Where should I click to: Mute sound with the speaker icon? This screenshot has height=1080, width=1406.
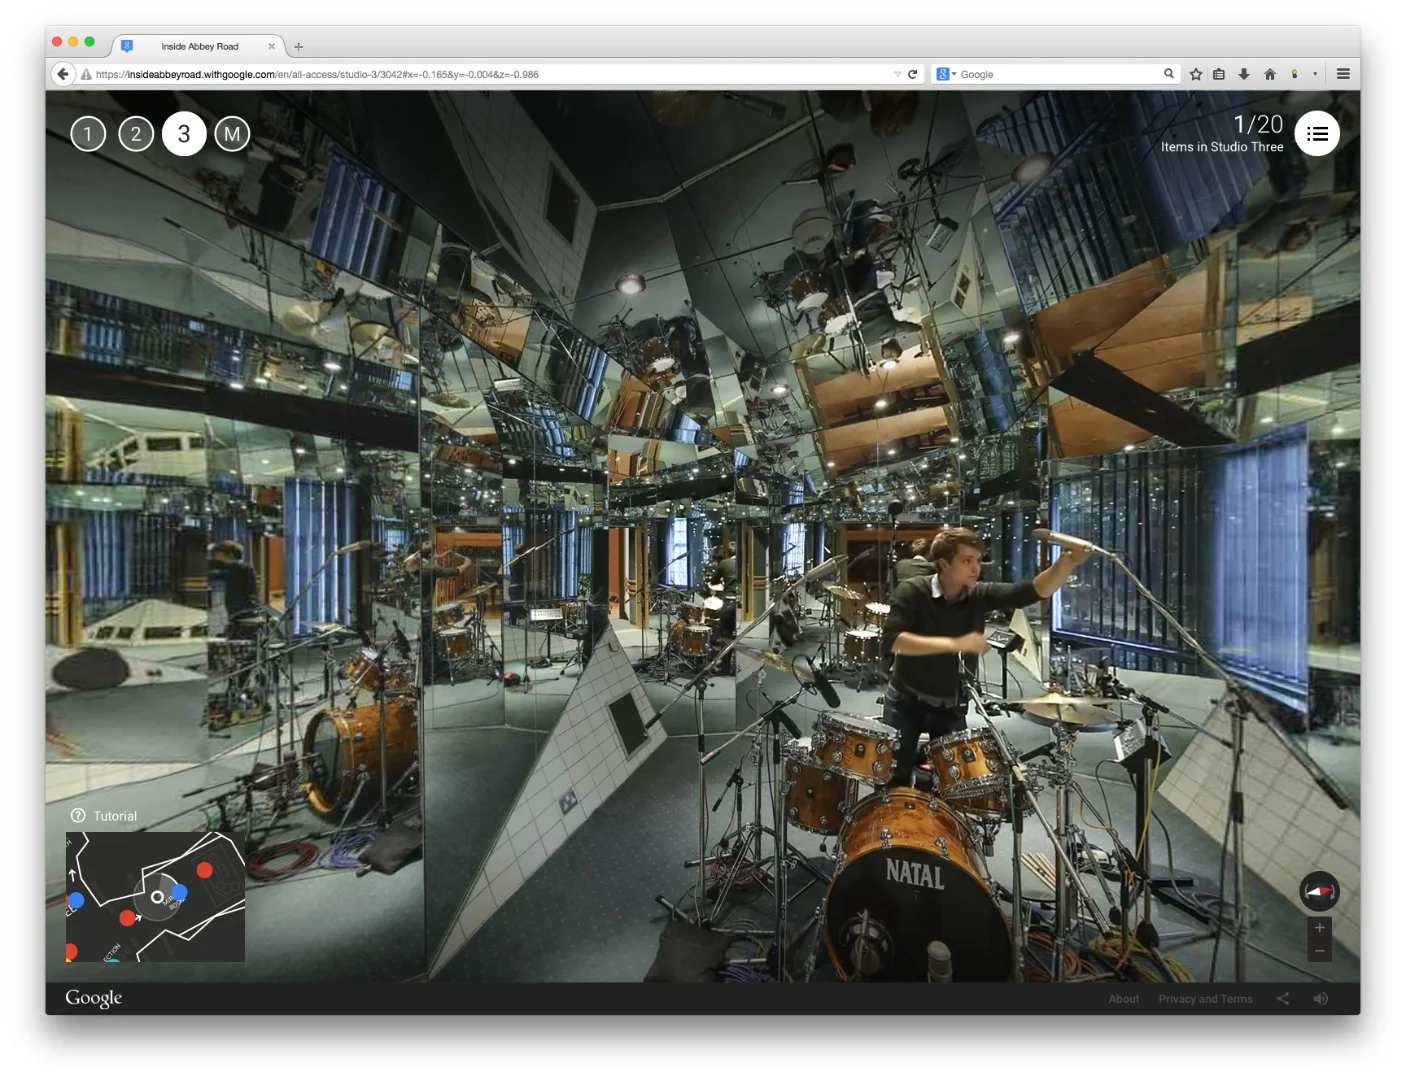click(x=1321, y=998)
